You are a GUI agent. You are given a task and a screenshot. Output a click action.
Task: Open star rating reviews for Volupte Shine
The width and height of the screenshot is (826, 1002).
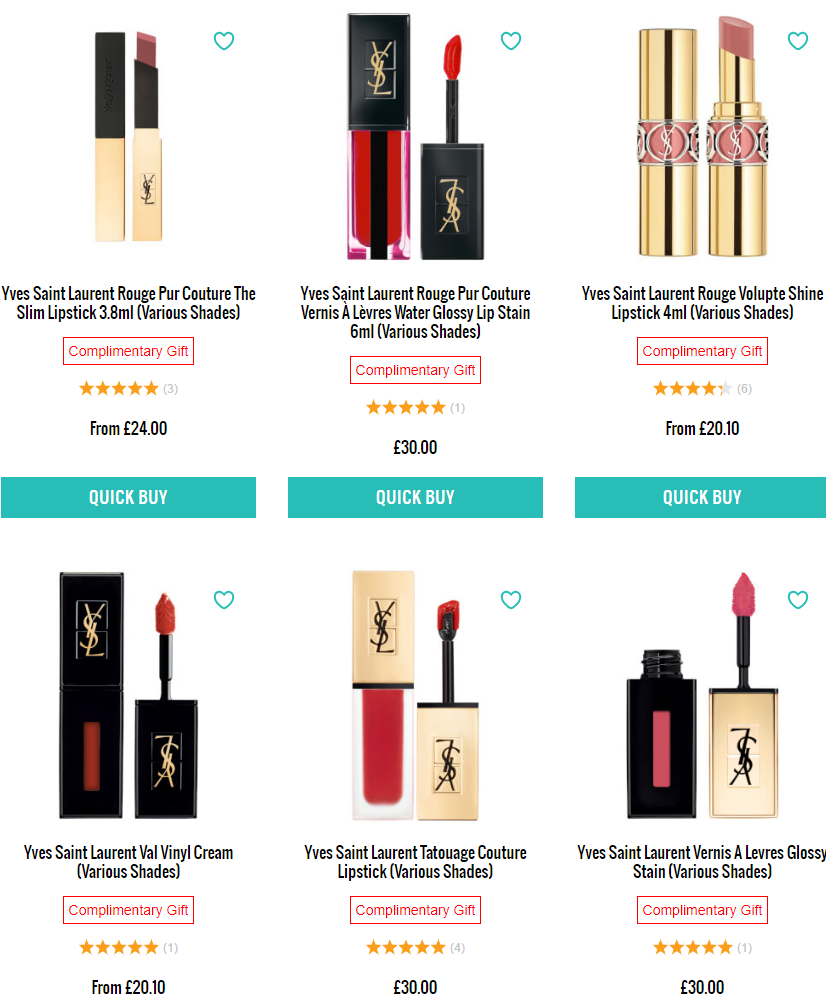click(x=702, y=389)
